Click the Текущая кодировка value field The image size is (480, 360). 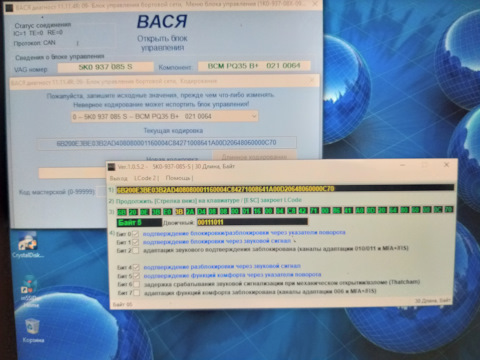(166, 143)
